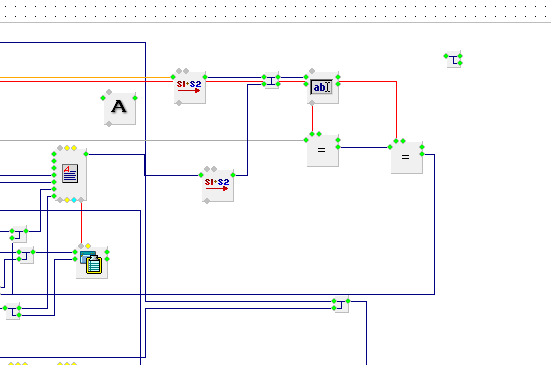Select the yellow clipboard node icon
Screen dimensions: 551x365
pos(91,262)
